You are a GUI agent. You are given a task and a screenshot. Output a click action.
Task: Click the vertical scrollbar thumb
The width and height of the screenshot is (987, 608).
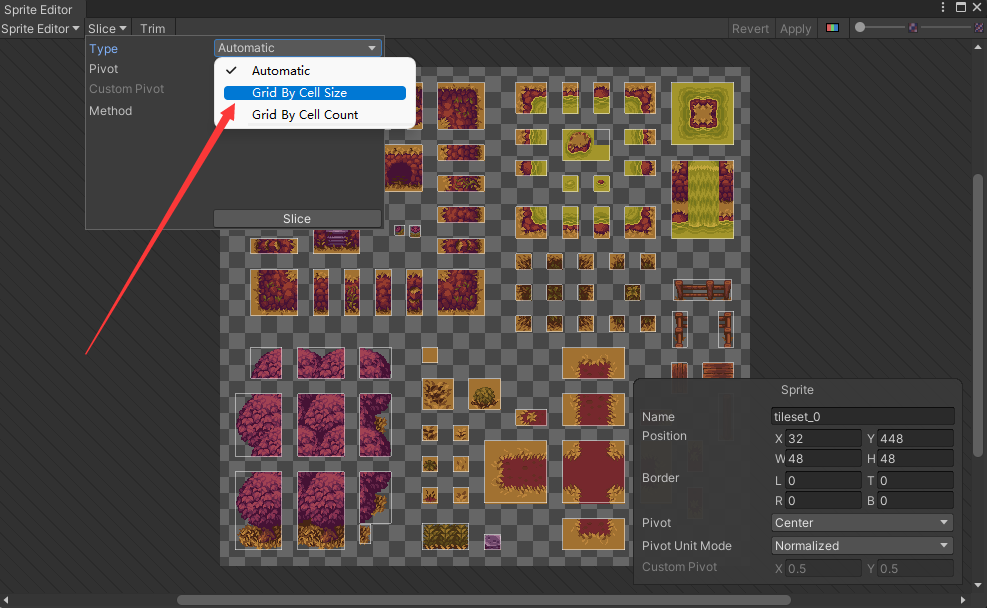[x=978, y=315]
